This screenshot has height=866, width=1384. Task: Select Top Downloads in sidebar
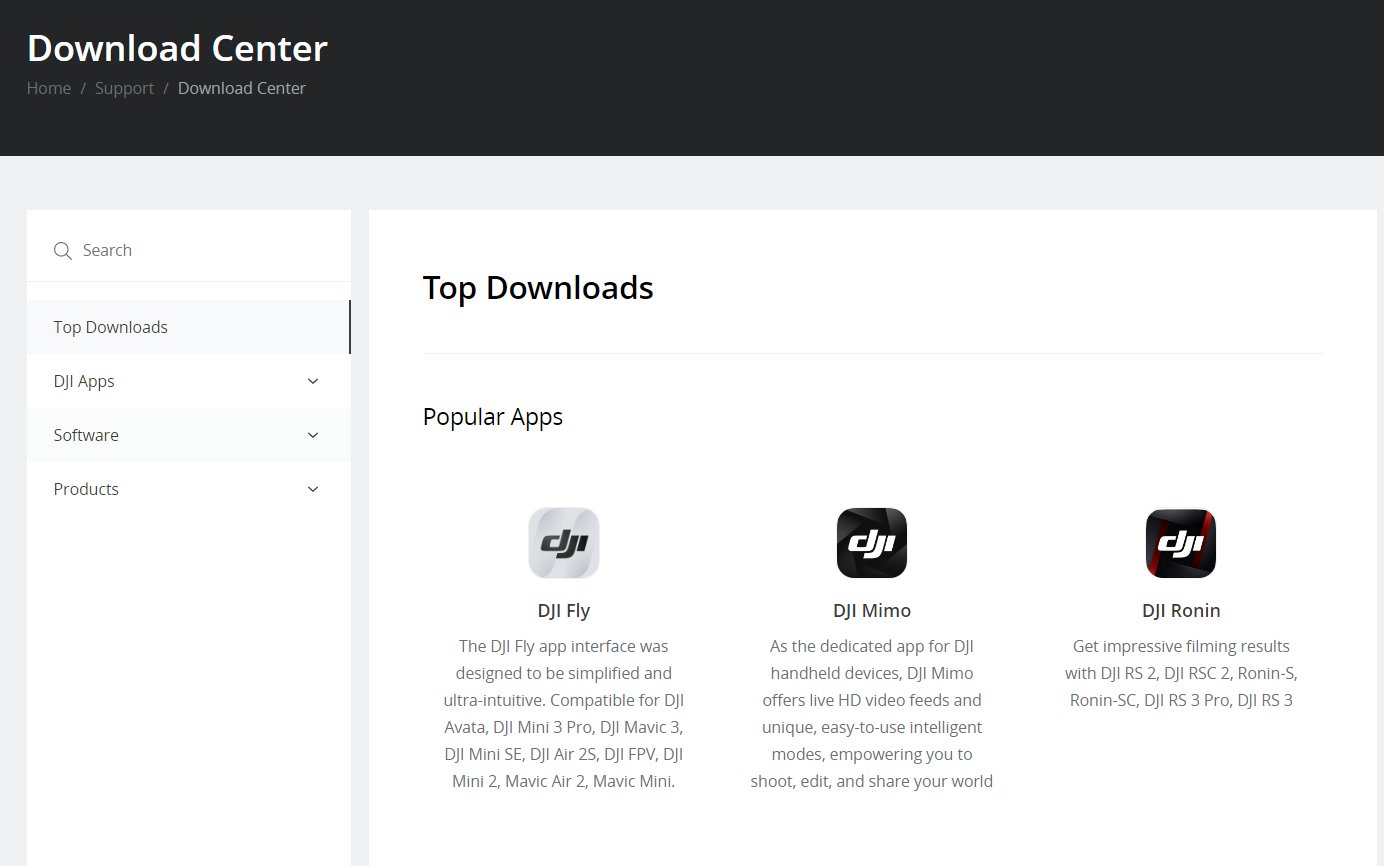[189, 327]
